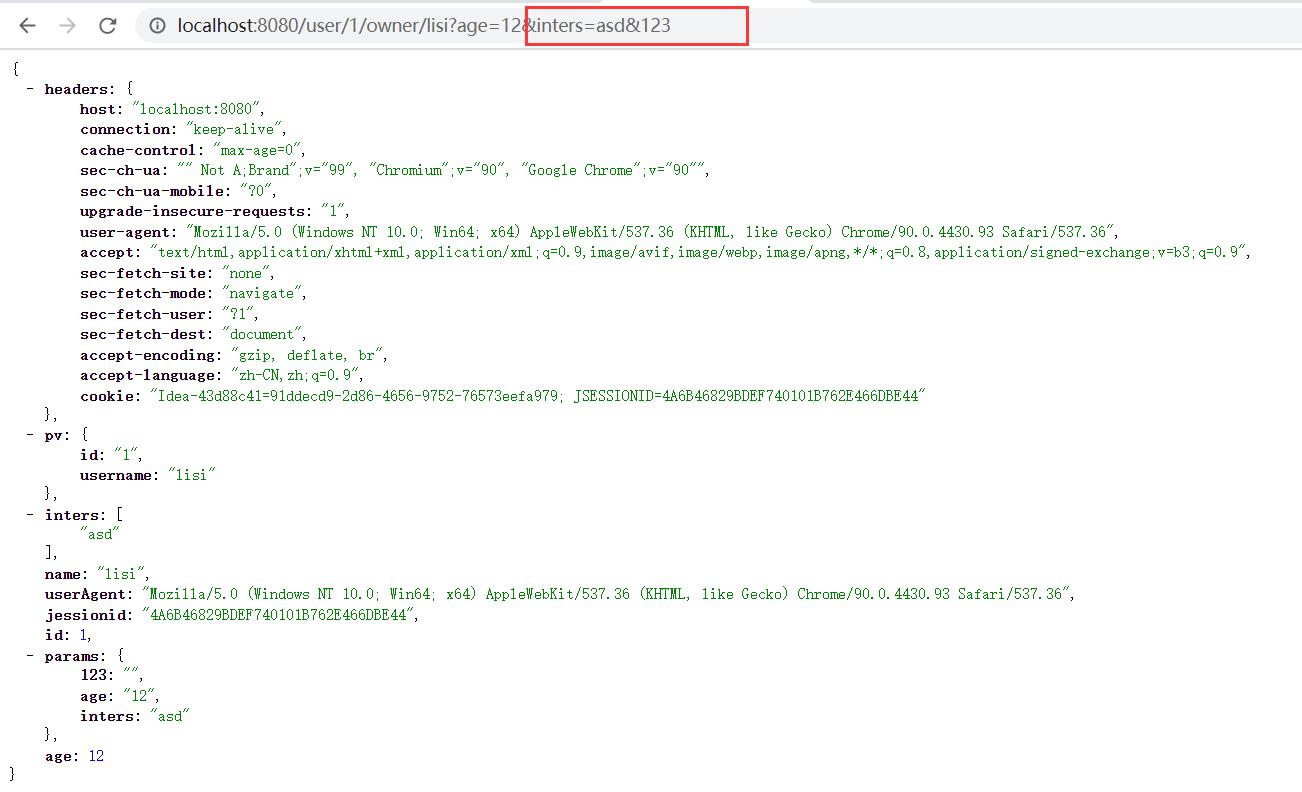Click the pv username value "lisi"
This screenshot has height=792, width=1302.
point(190,475)
